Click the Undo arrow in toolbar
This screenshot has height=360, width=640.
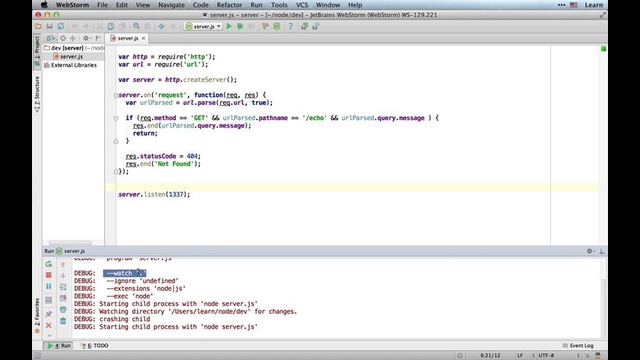click(75, 26)
